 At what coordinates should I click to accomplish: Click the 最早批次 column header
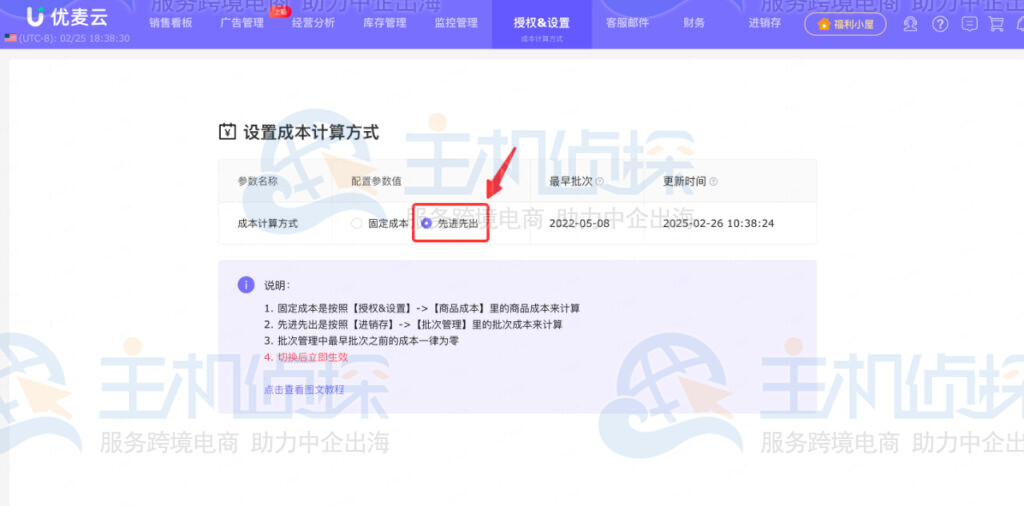pyautogui.click(x=571, y=182)
